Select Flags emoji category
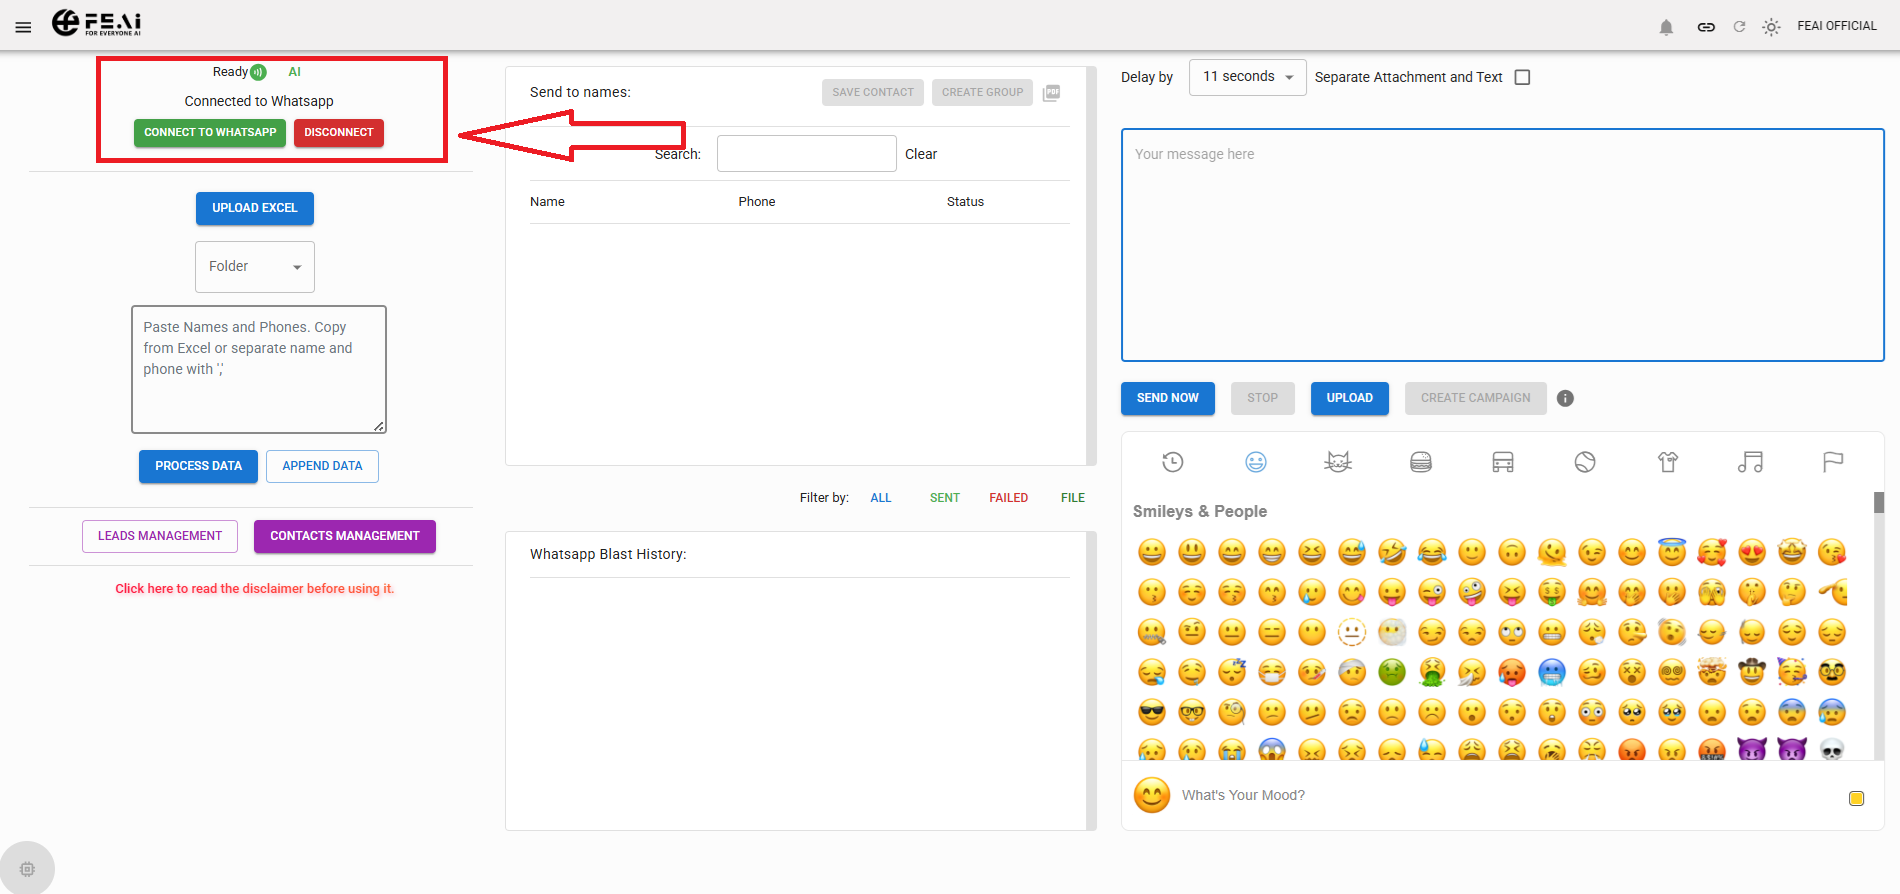The height and width of the screenshot is (894, 1900). click(1833, 462)
